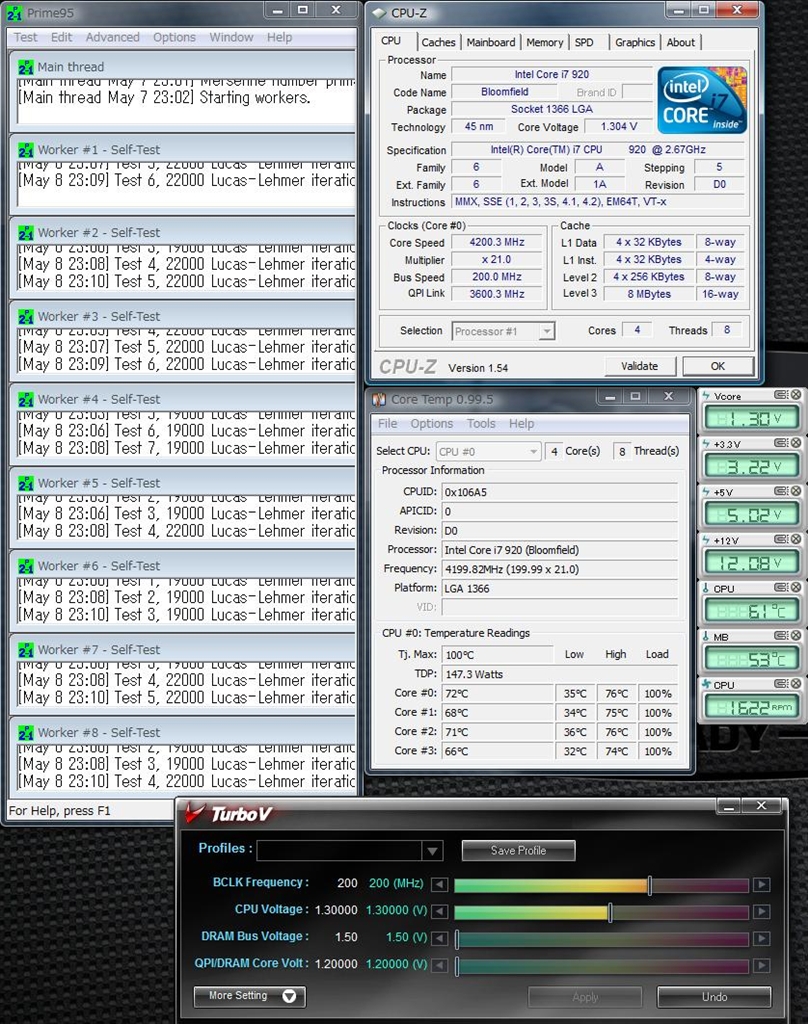Viewport: 808px width, 1024px height.
Task: Click the CPU Voltage slider handle
Action: coord(610,912)
